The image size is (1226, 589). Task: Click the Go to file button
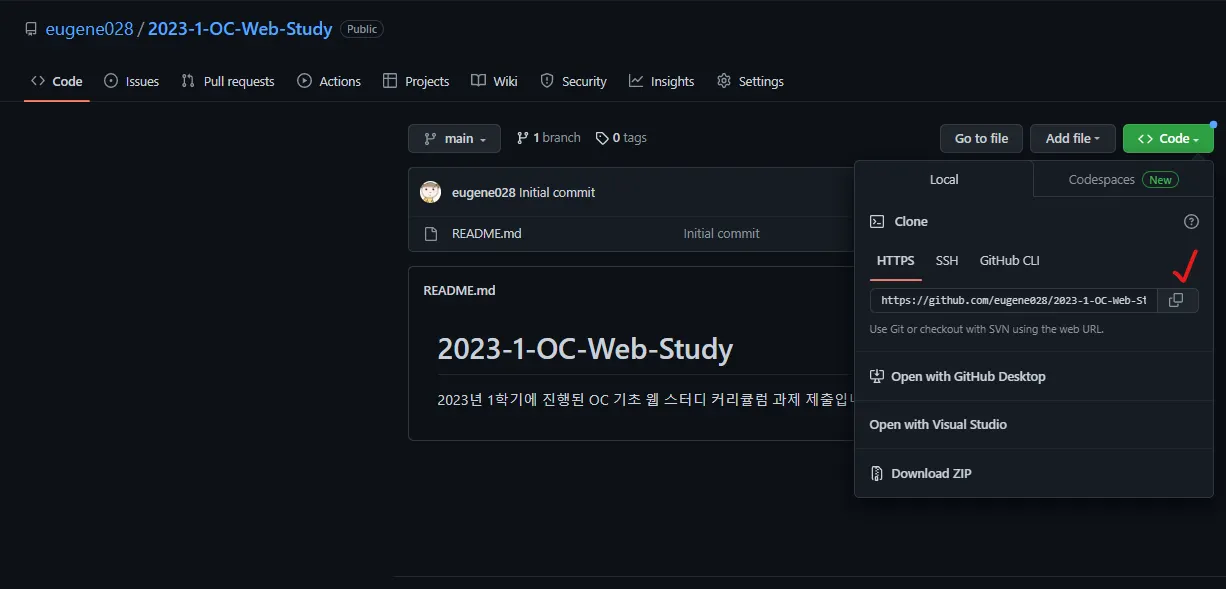coord(981,138)
